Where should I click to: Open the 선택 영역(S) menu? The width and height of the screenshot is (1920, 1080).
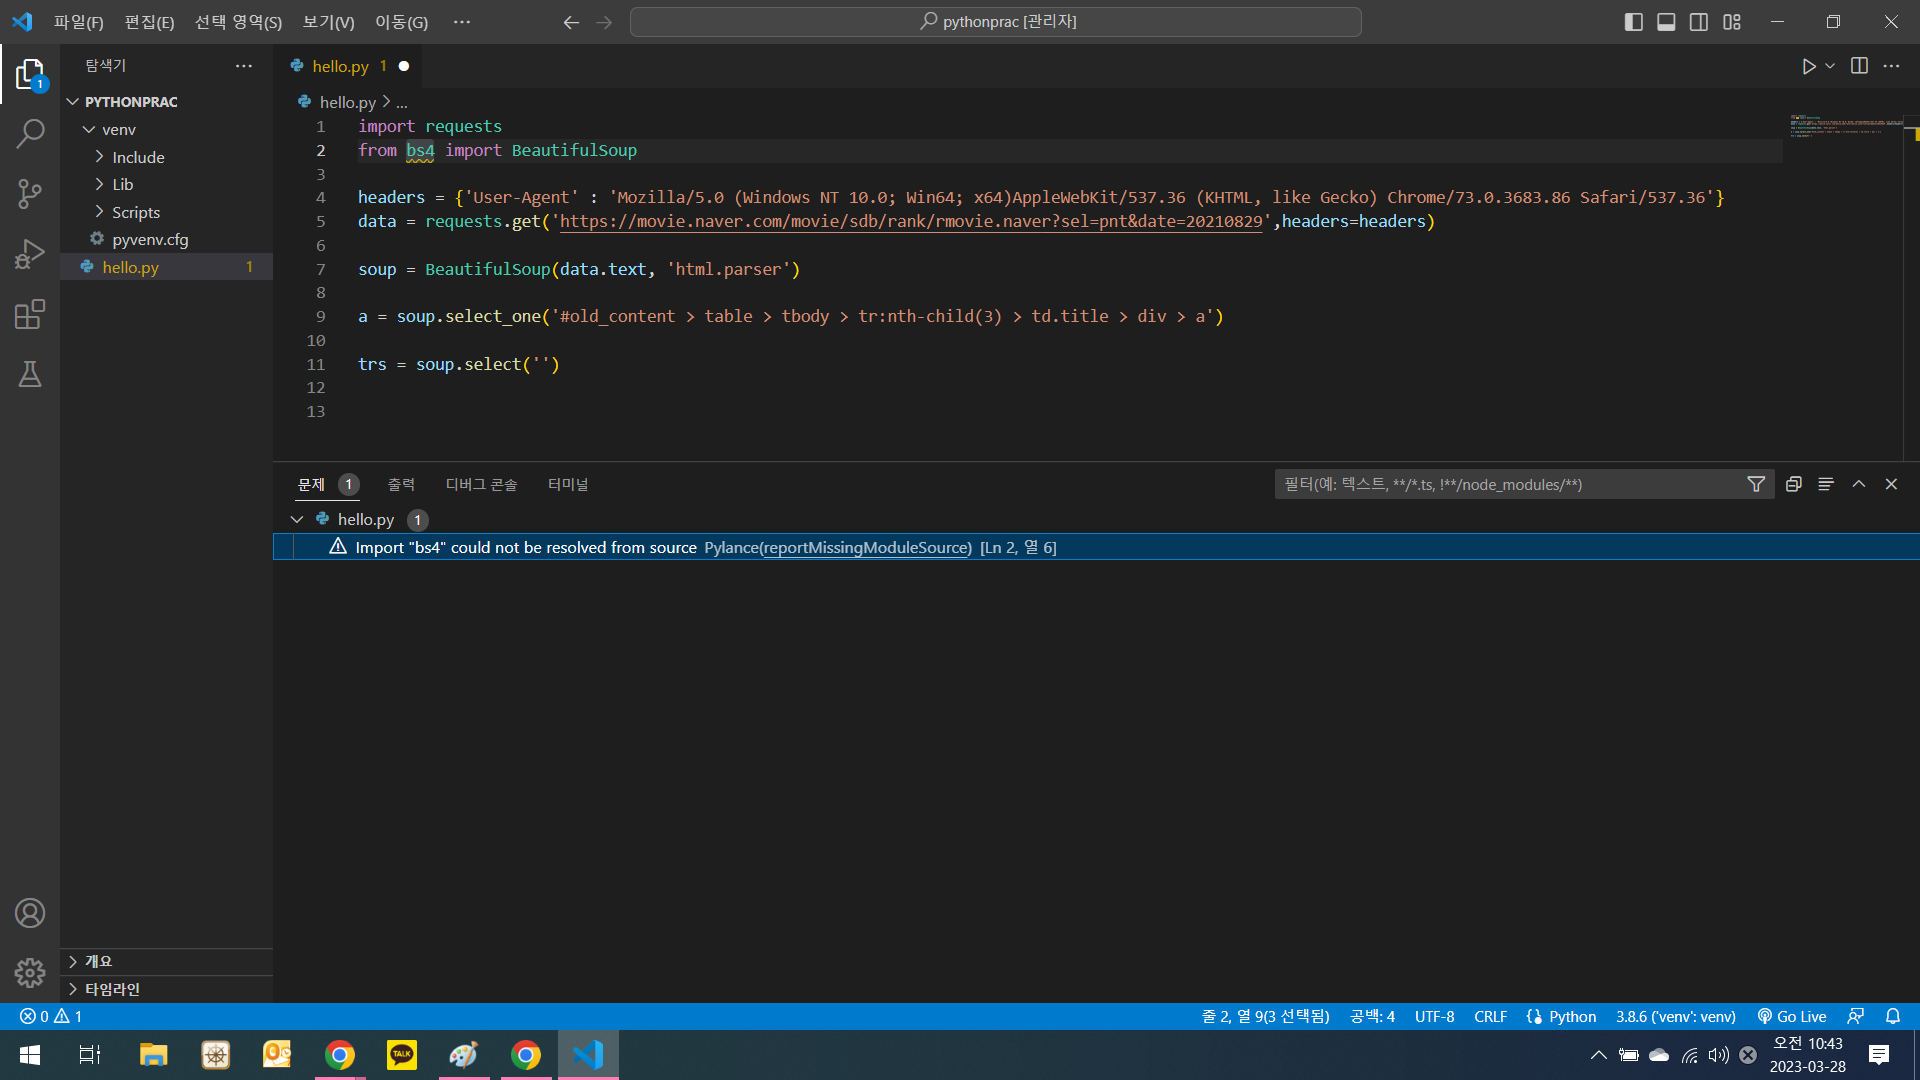click(x=238, y=22)
